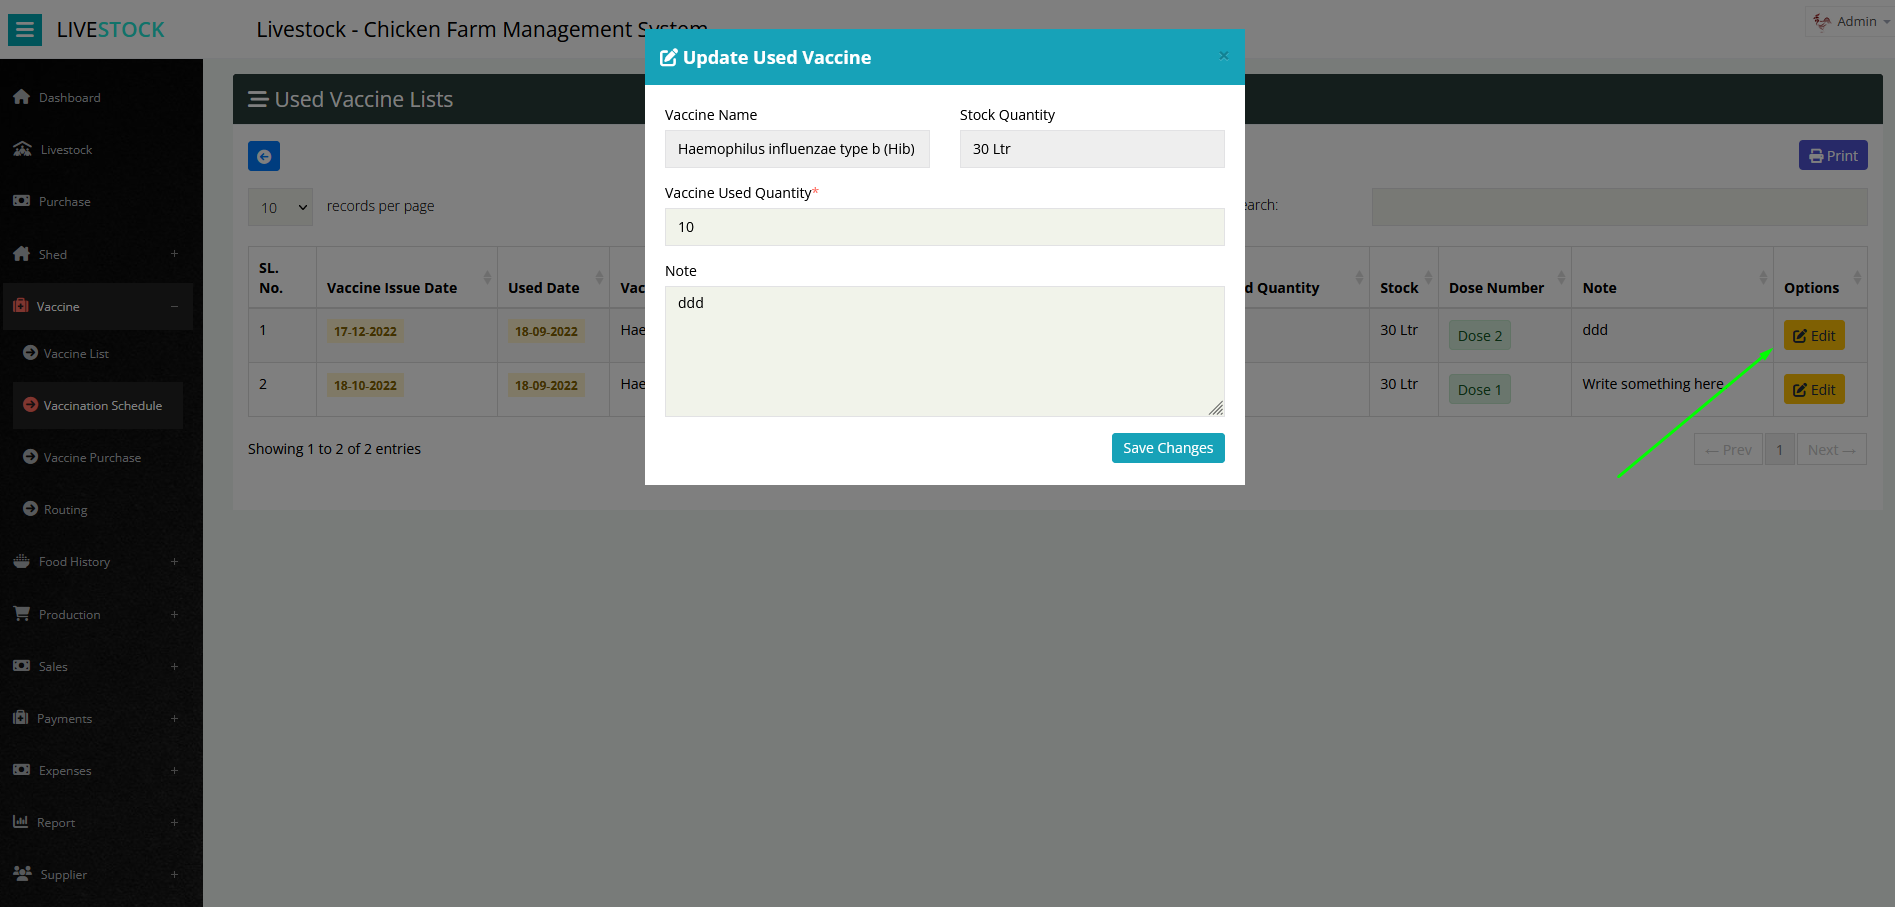Click the hamburger menu icon beside LIVESTOCK
Image resolution: width=1895 pixels, height=907 pixels.
(24, 30)
